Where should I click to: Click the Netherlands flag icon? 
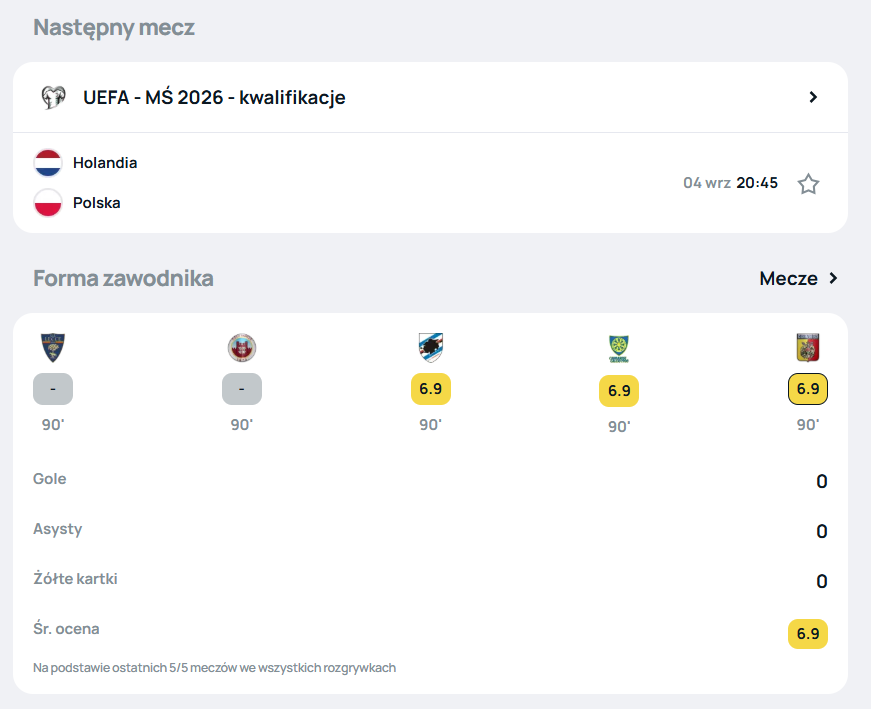click(x=48, y=163)
